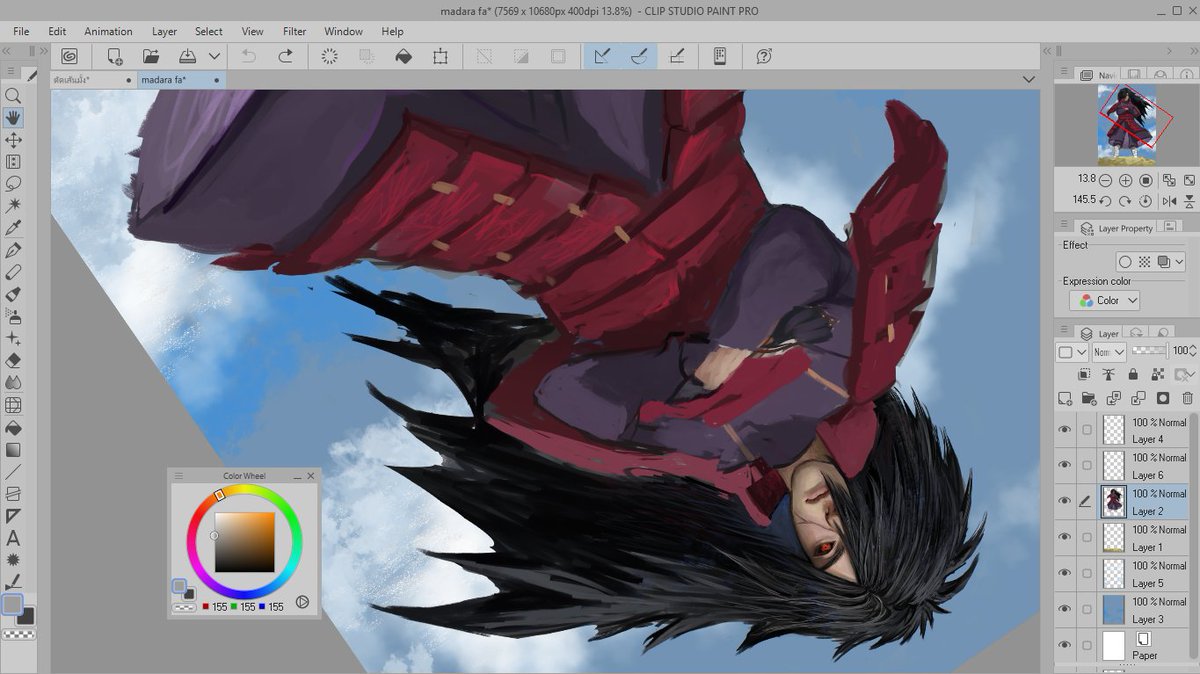Open file using folder toolbar icon

pos(150,57)
